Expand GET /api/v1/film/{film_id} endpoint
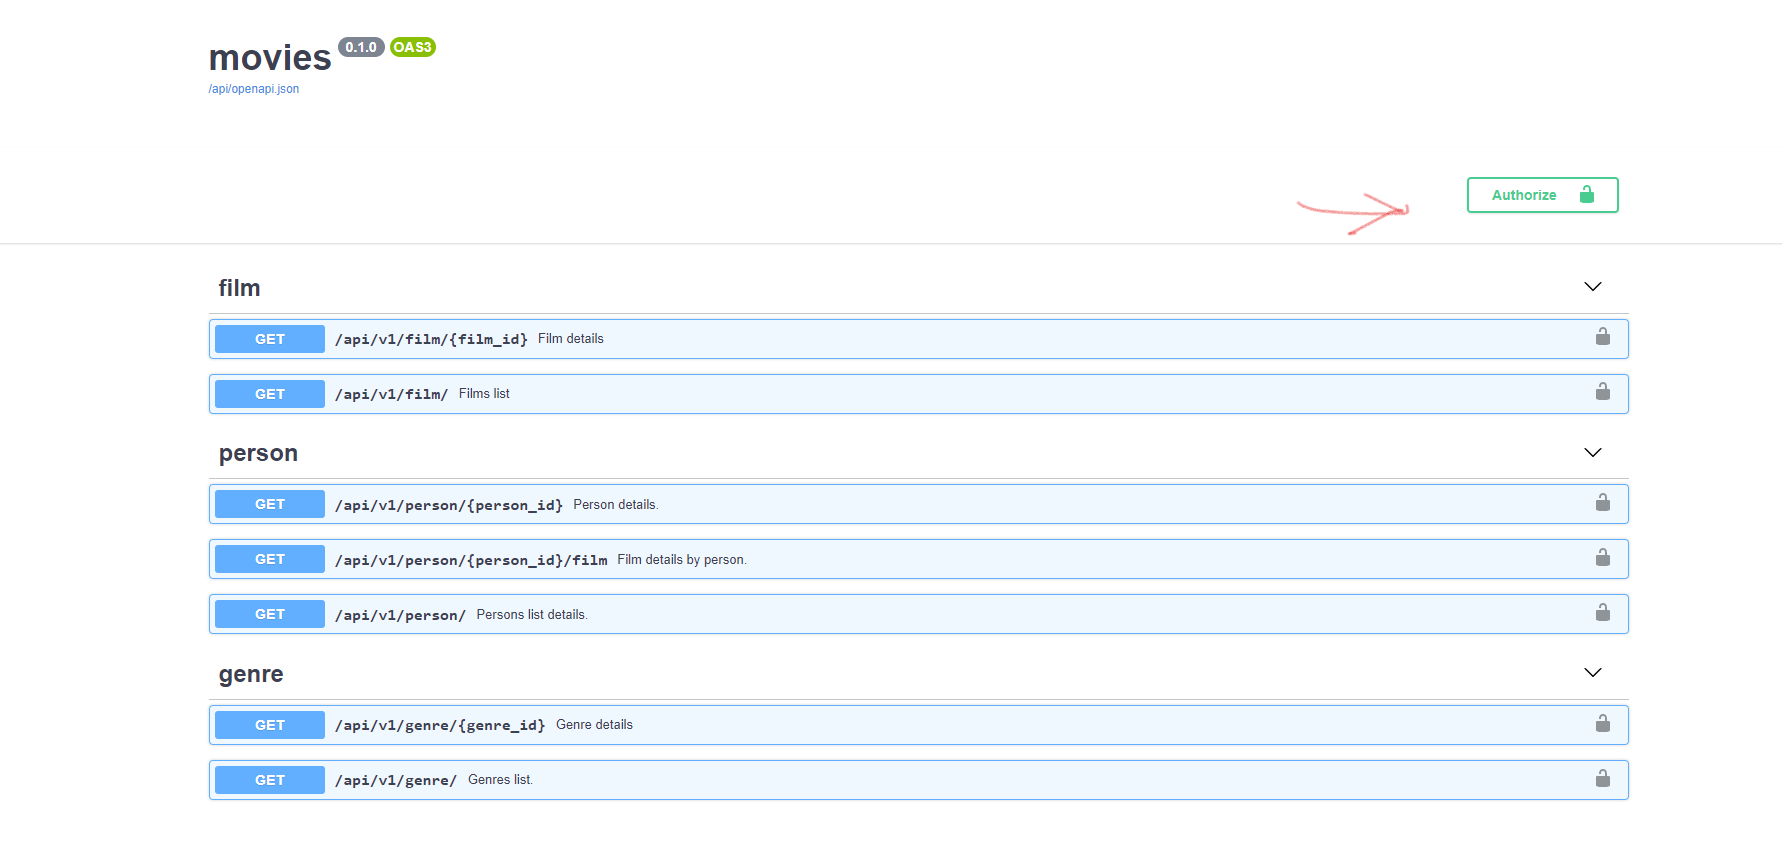 click(918, 339)
